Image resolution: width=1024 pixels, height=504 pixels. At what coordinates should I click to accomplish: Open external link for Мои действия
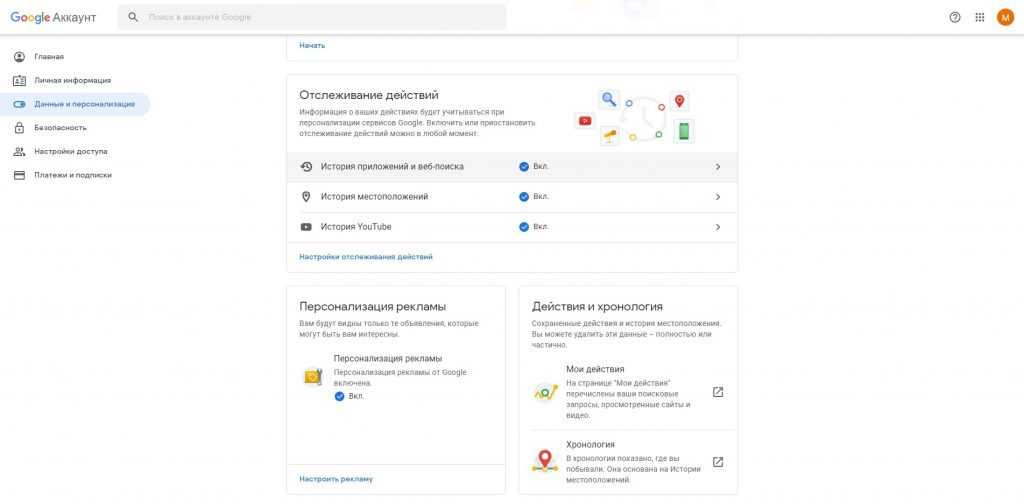(x=717, y=392)
